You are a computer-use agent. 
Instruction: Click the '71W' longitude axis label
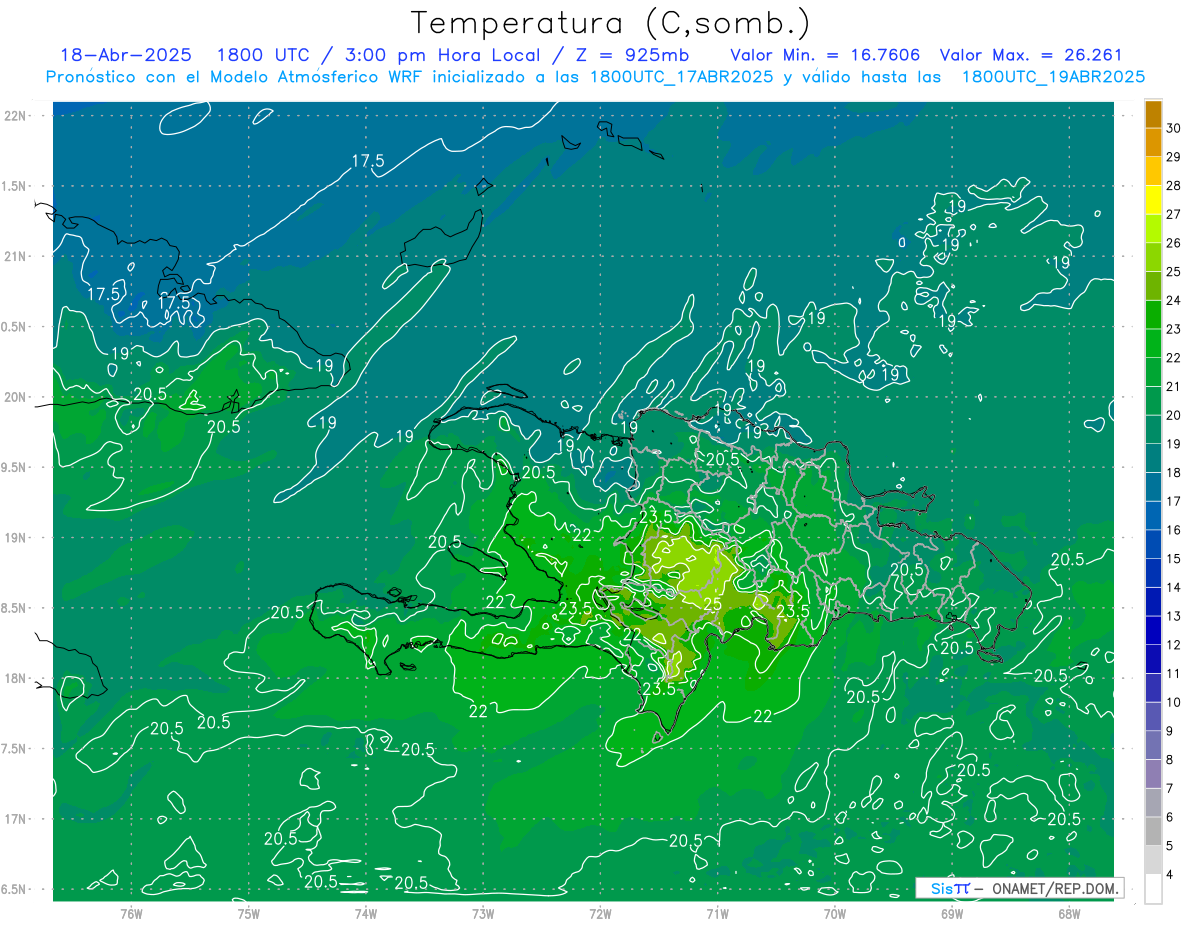click(717, 913)
